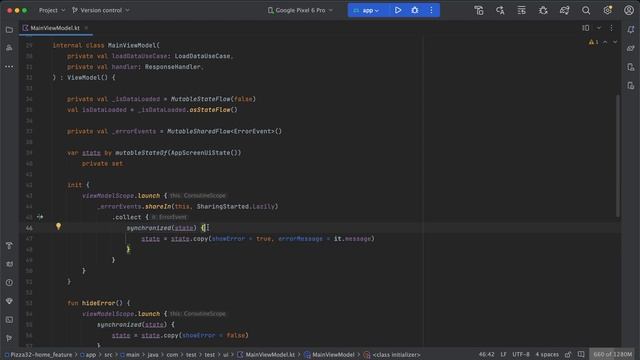Viewport: 640px width, 360px height.
Task: Click the memory indicator 660 of 1280M
Action: pyautogui.click(x=612, y=354)
